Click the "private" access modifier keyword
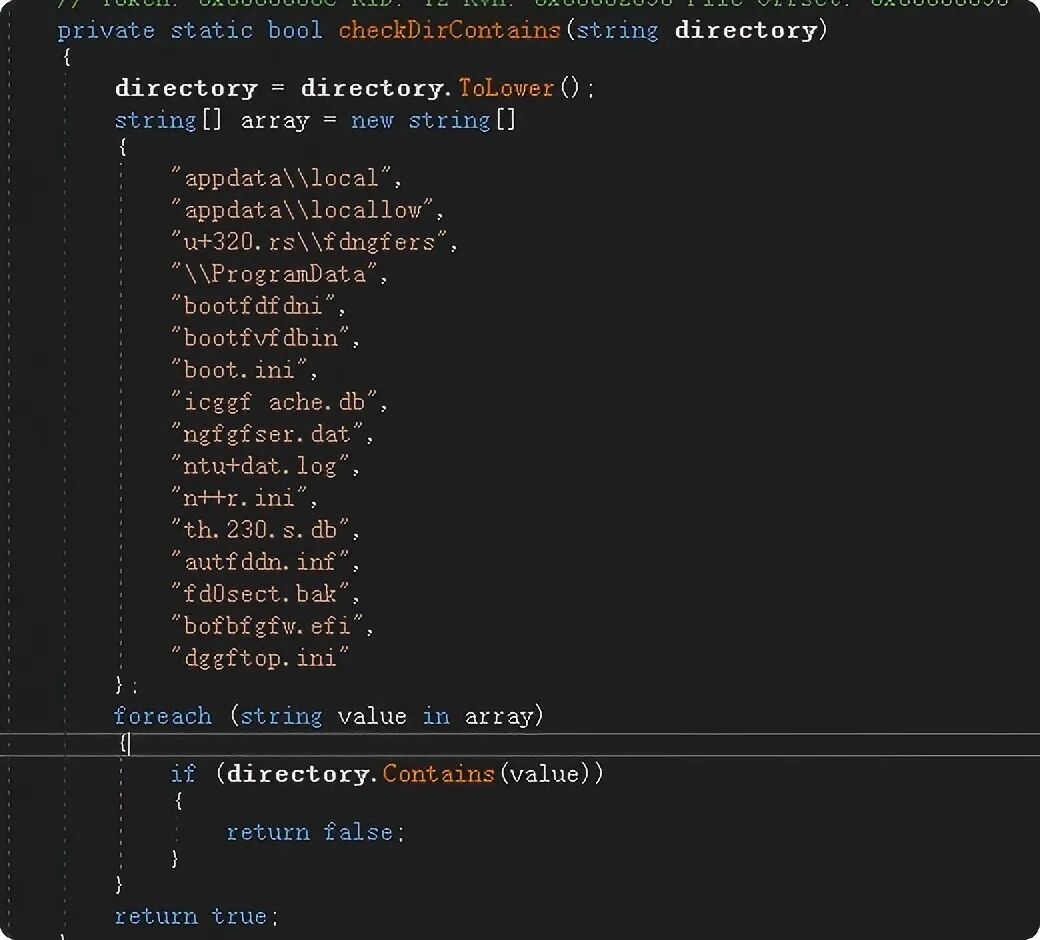Image resolution: width=1040 pixels, height=940 pixels. (105, 30)
